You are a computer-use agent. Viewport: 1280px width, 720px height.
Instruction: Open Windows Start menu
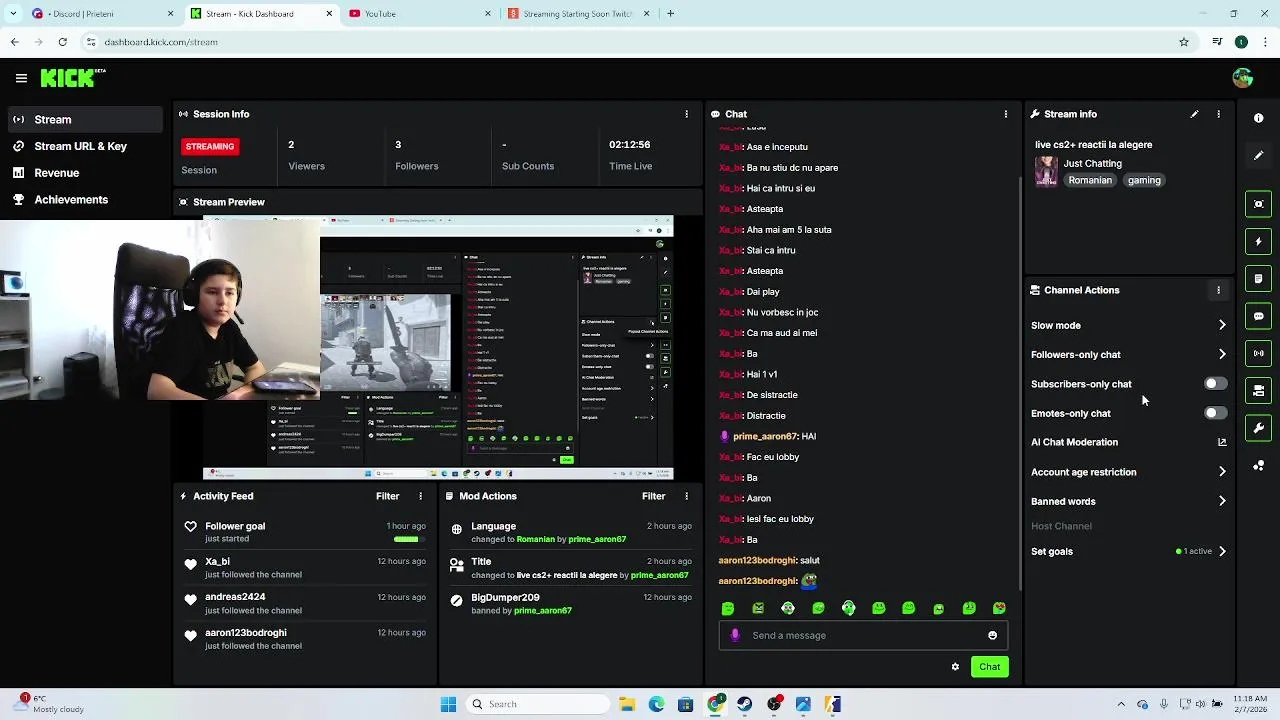(x=448, y=704)
